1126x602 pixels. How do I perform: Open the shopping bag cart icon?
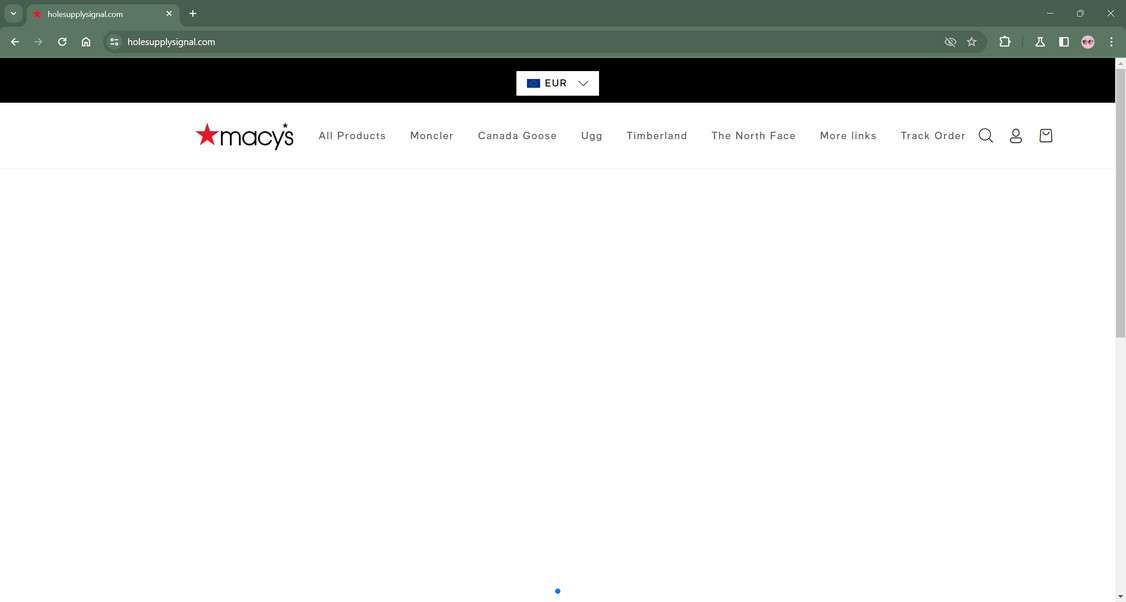pos(1045,135)
